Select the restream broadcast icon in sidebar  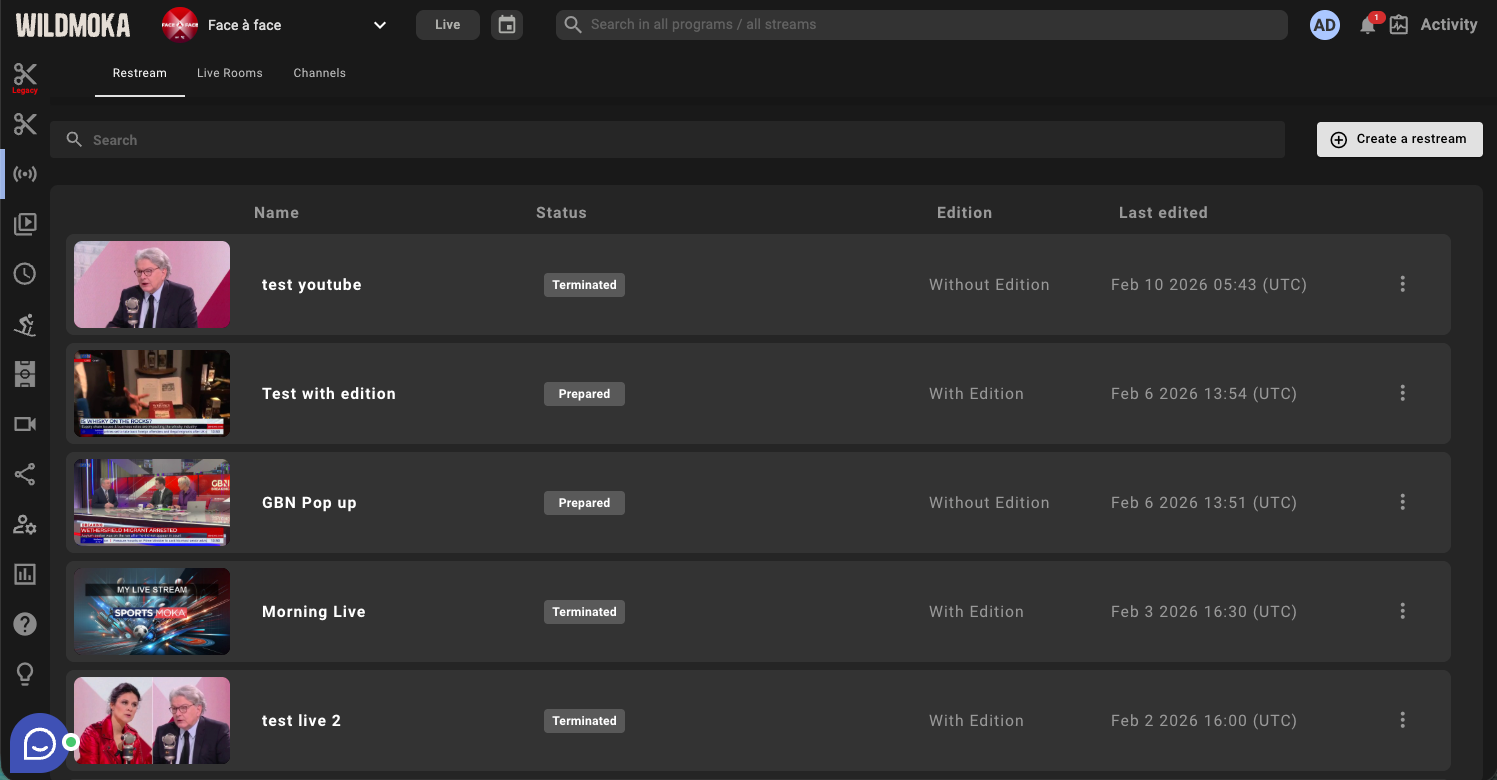click(x=25, y=174)
